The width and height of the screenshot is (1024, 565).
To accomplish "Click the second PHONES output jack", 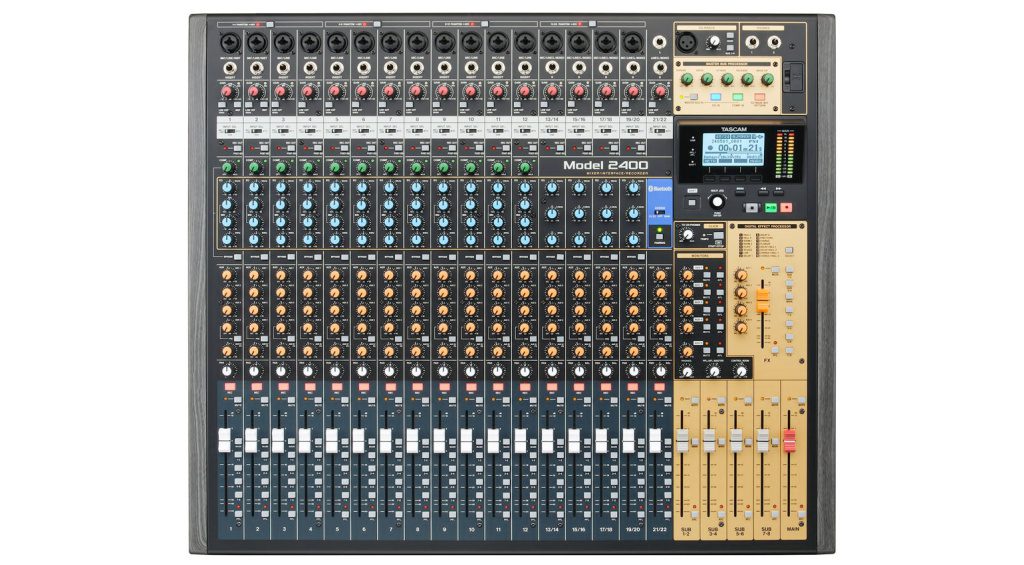I will [774, 43].
